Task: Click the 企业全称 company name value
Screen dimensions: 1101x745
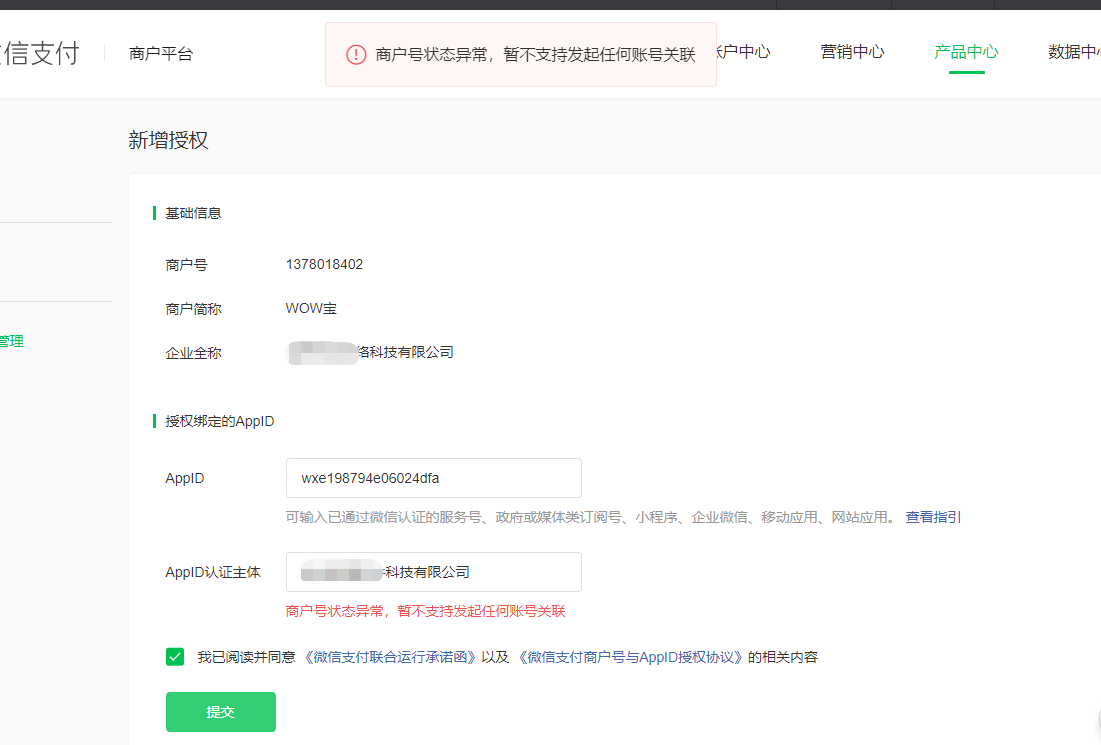Action: pos(371,352)
